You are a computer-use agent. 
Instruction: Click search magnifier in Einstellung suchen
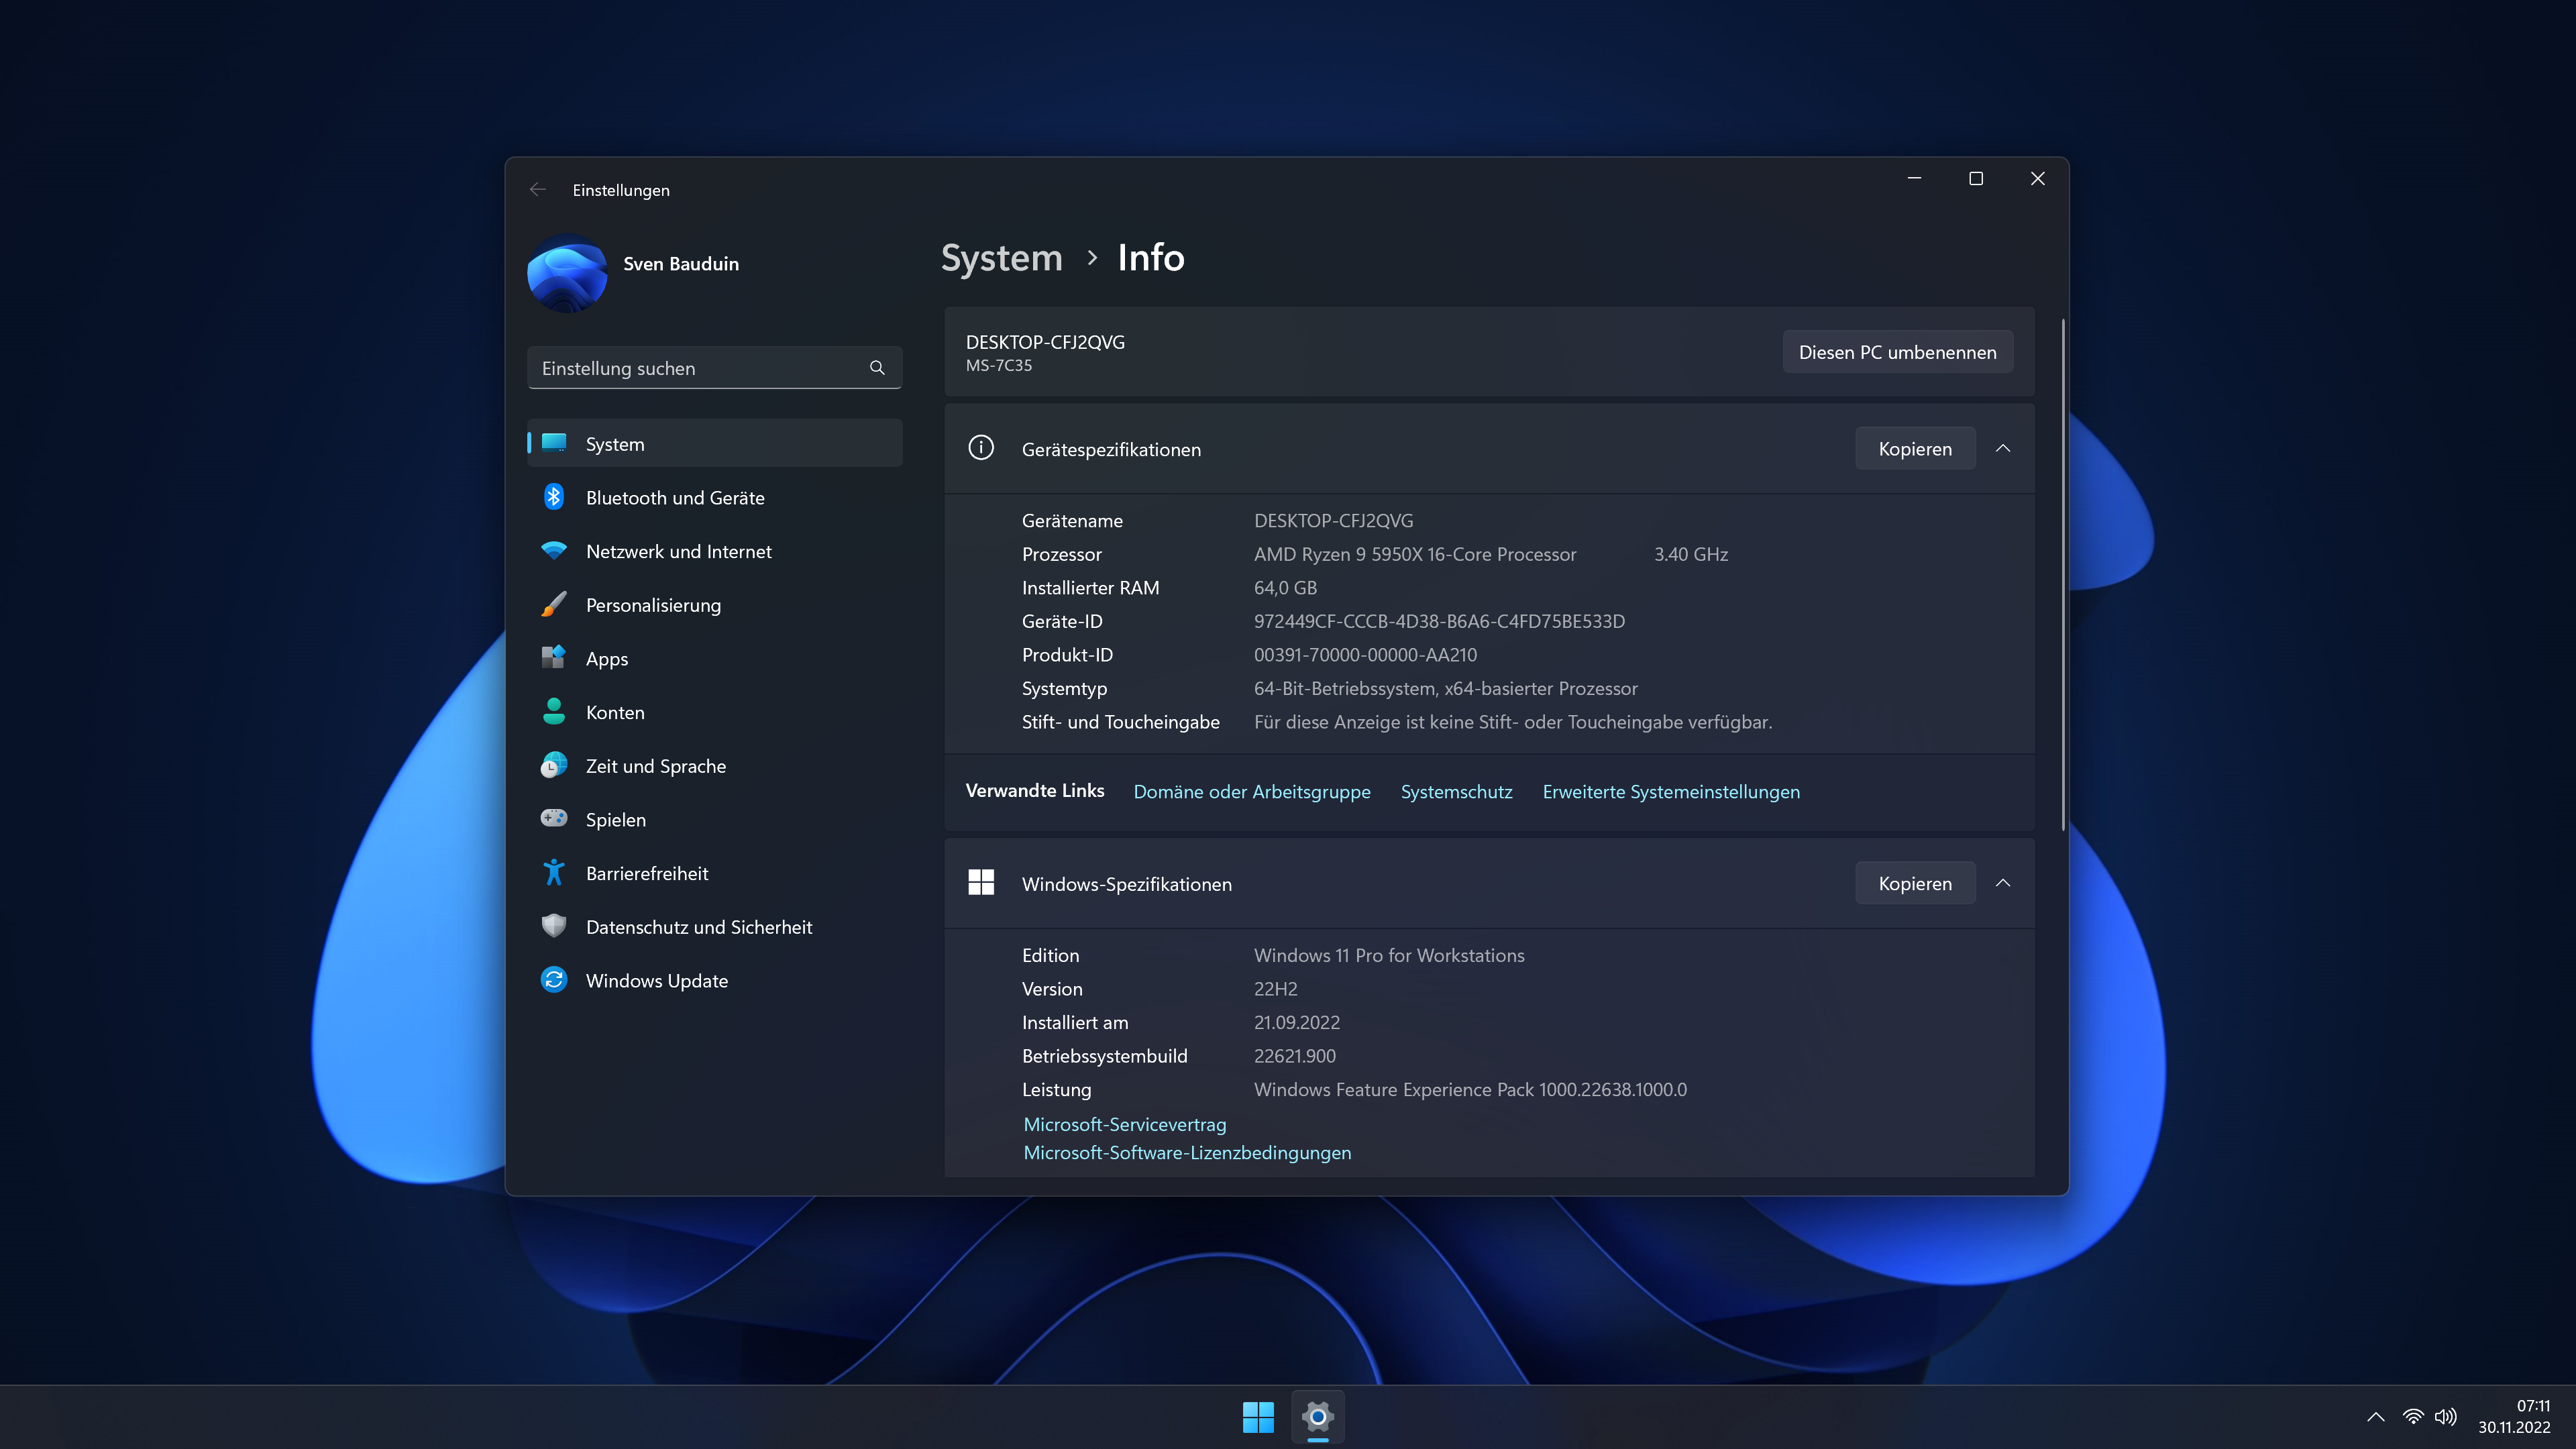pos(877,368)
